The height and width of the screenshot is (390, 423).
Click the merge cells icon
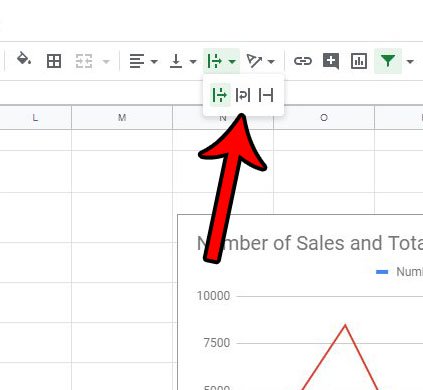84,61
